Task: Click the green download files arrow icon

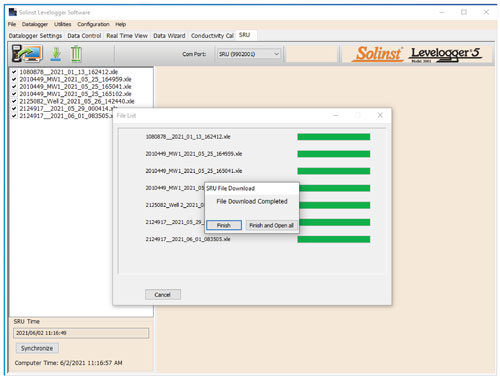Action: coord(56,54)
